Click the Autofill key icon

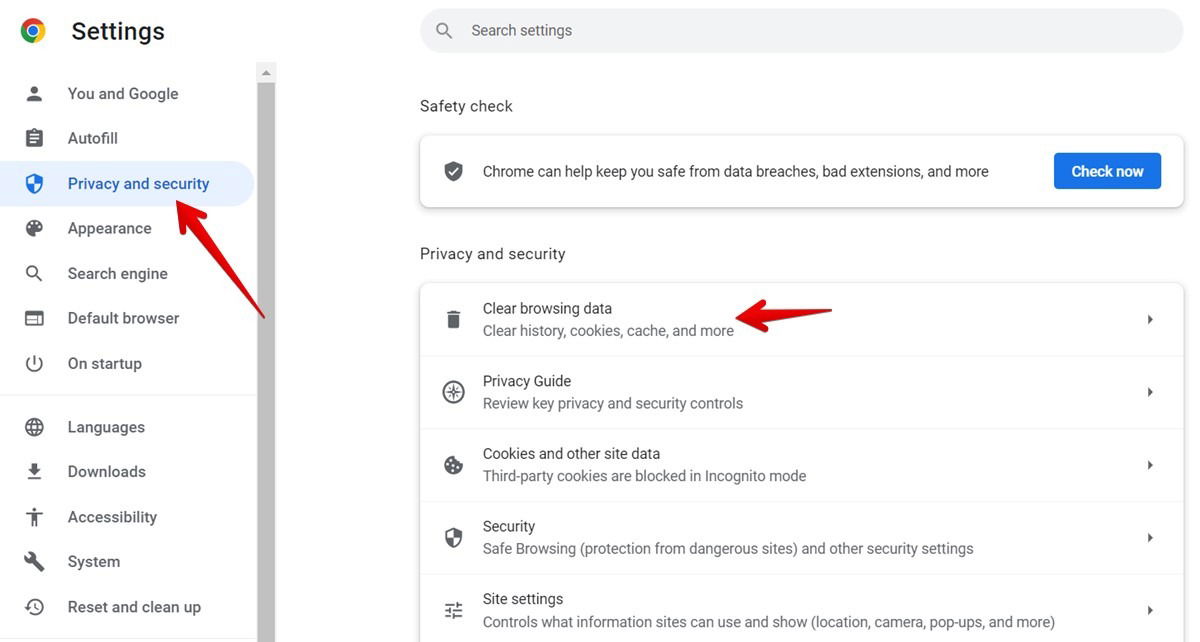(x=34, y=138)
